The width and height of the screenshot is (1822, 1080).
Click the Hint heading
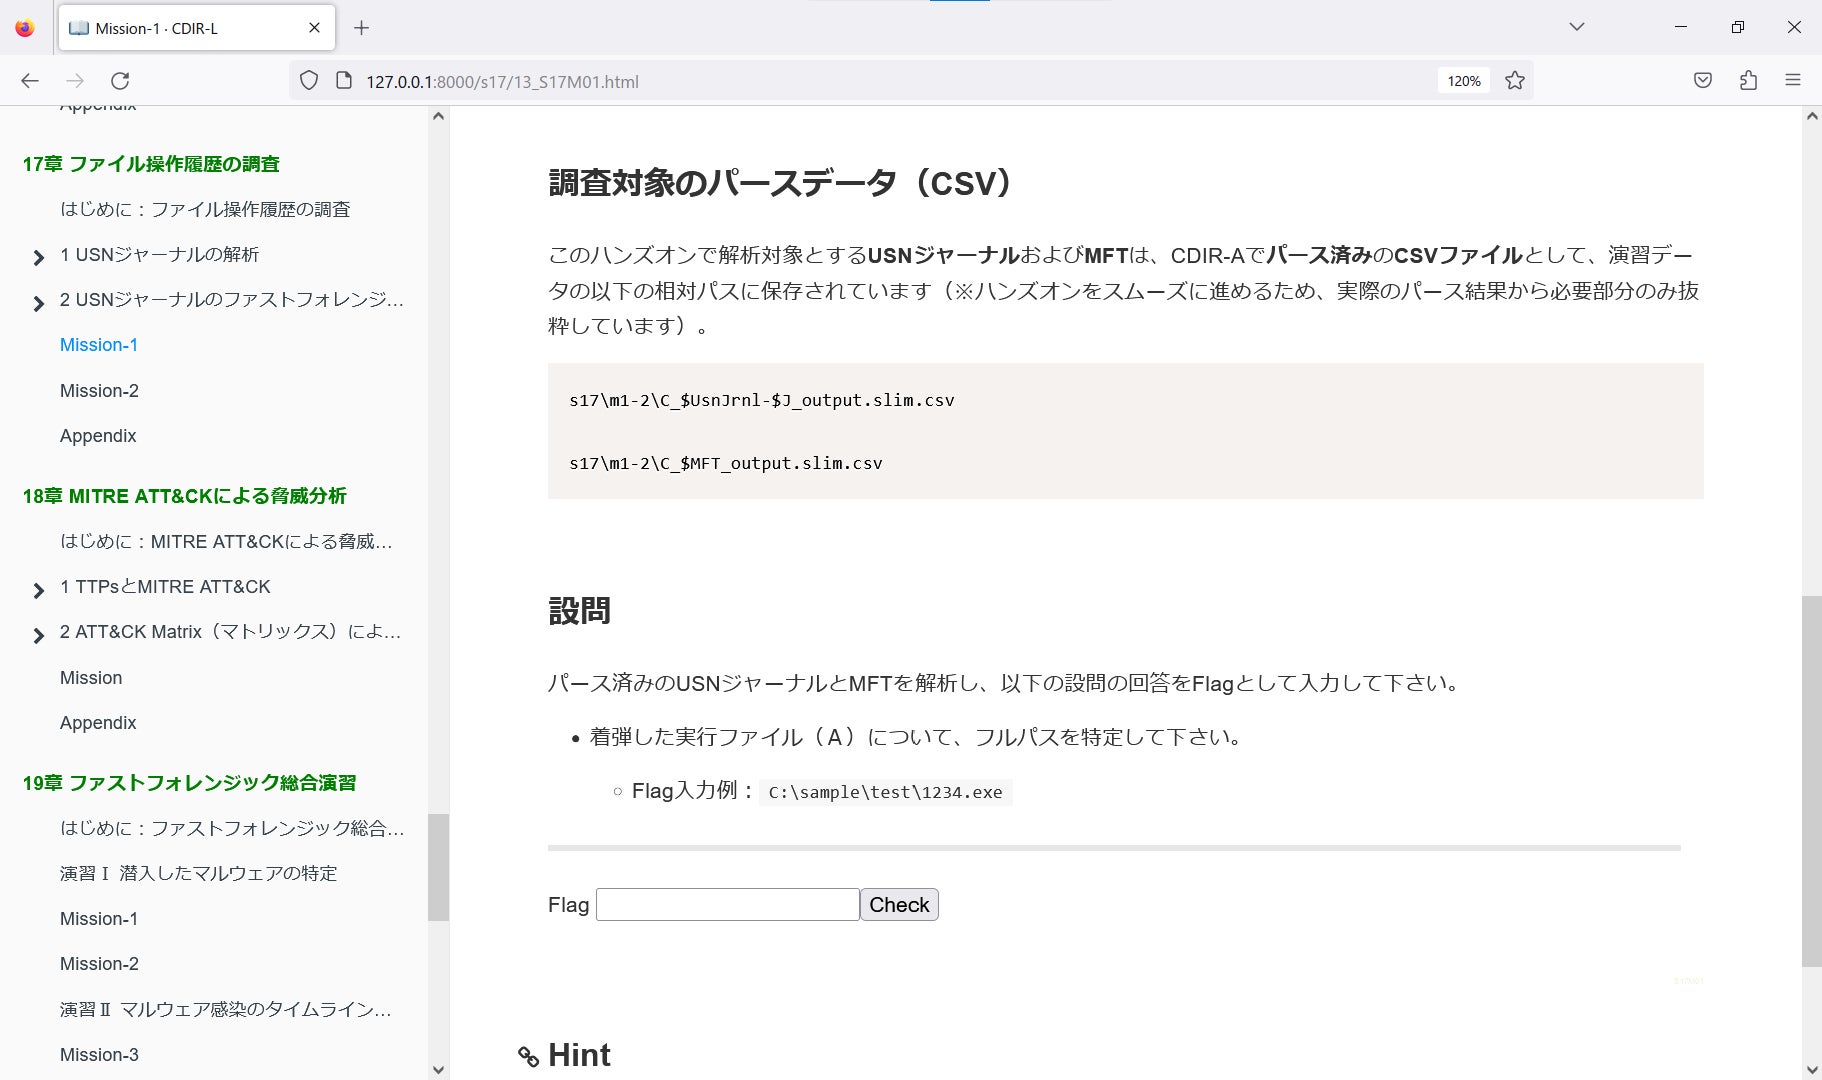(x=579, y=1055)
